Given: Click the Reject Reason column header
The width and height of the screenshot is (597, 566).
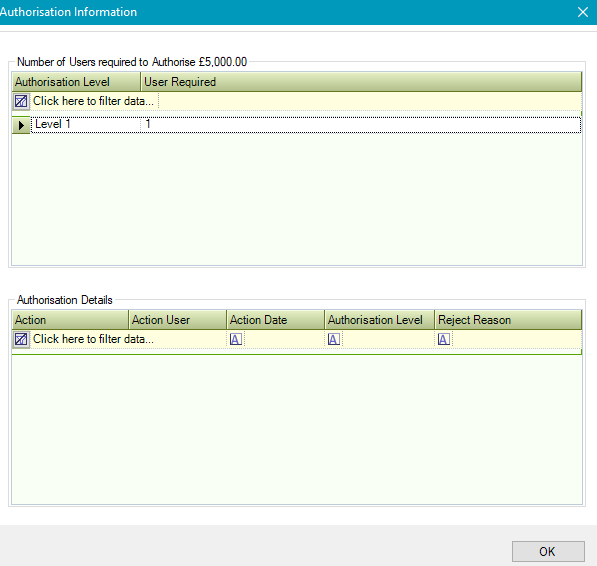Looking at the screenshot, I should (508, 320).
